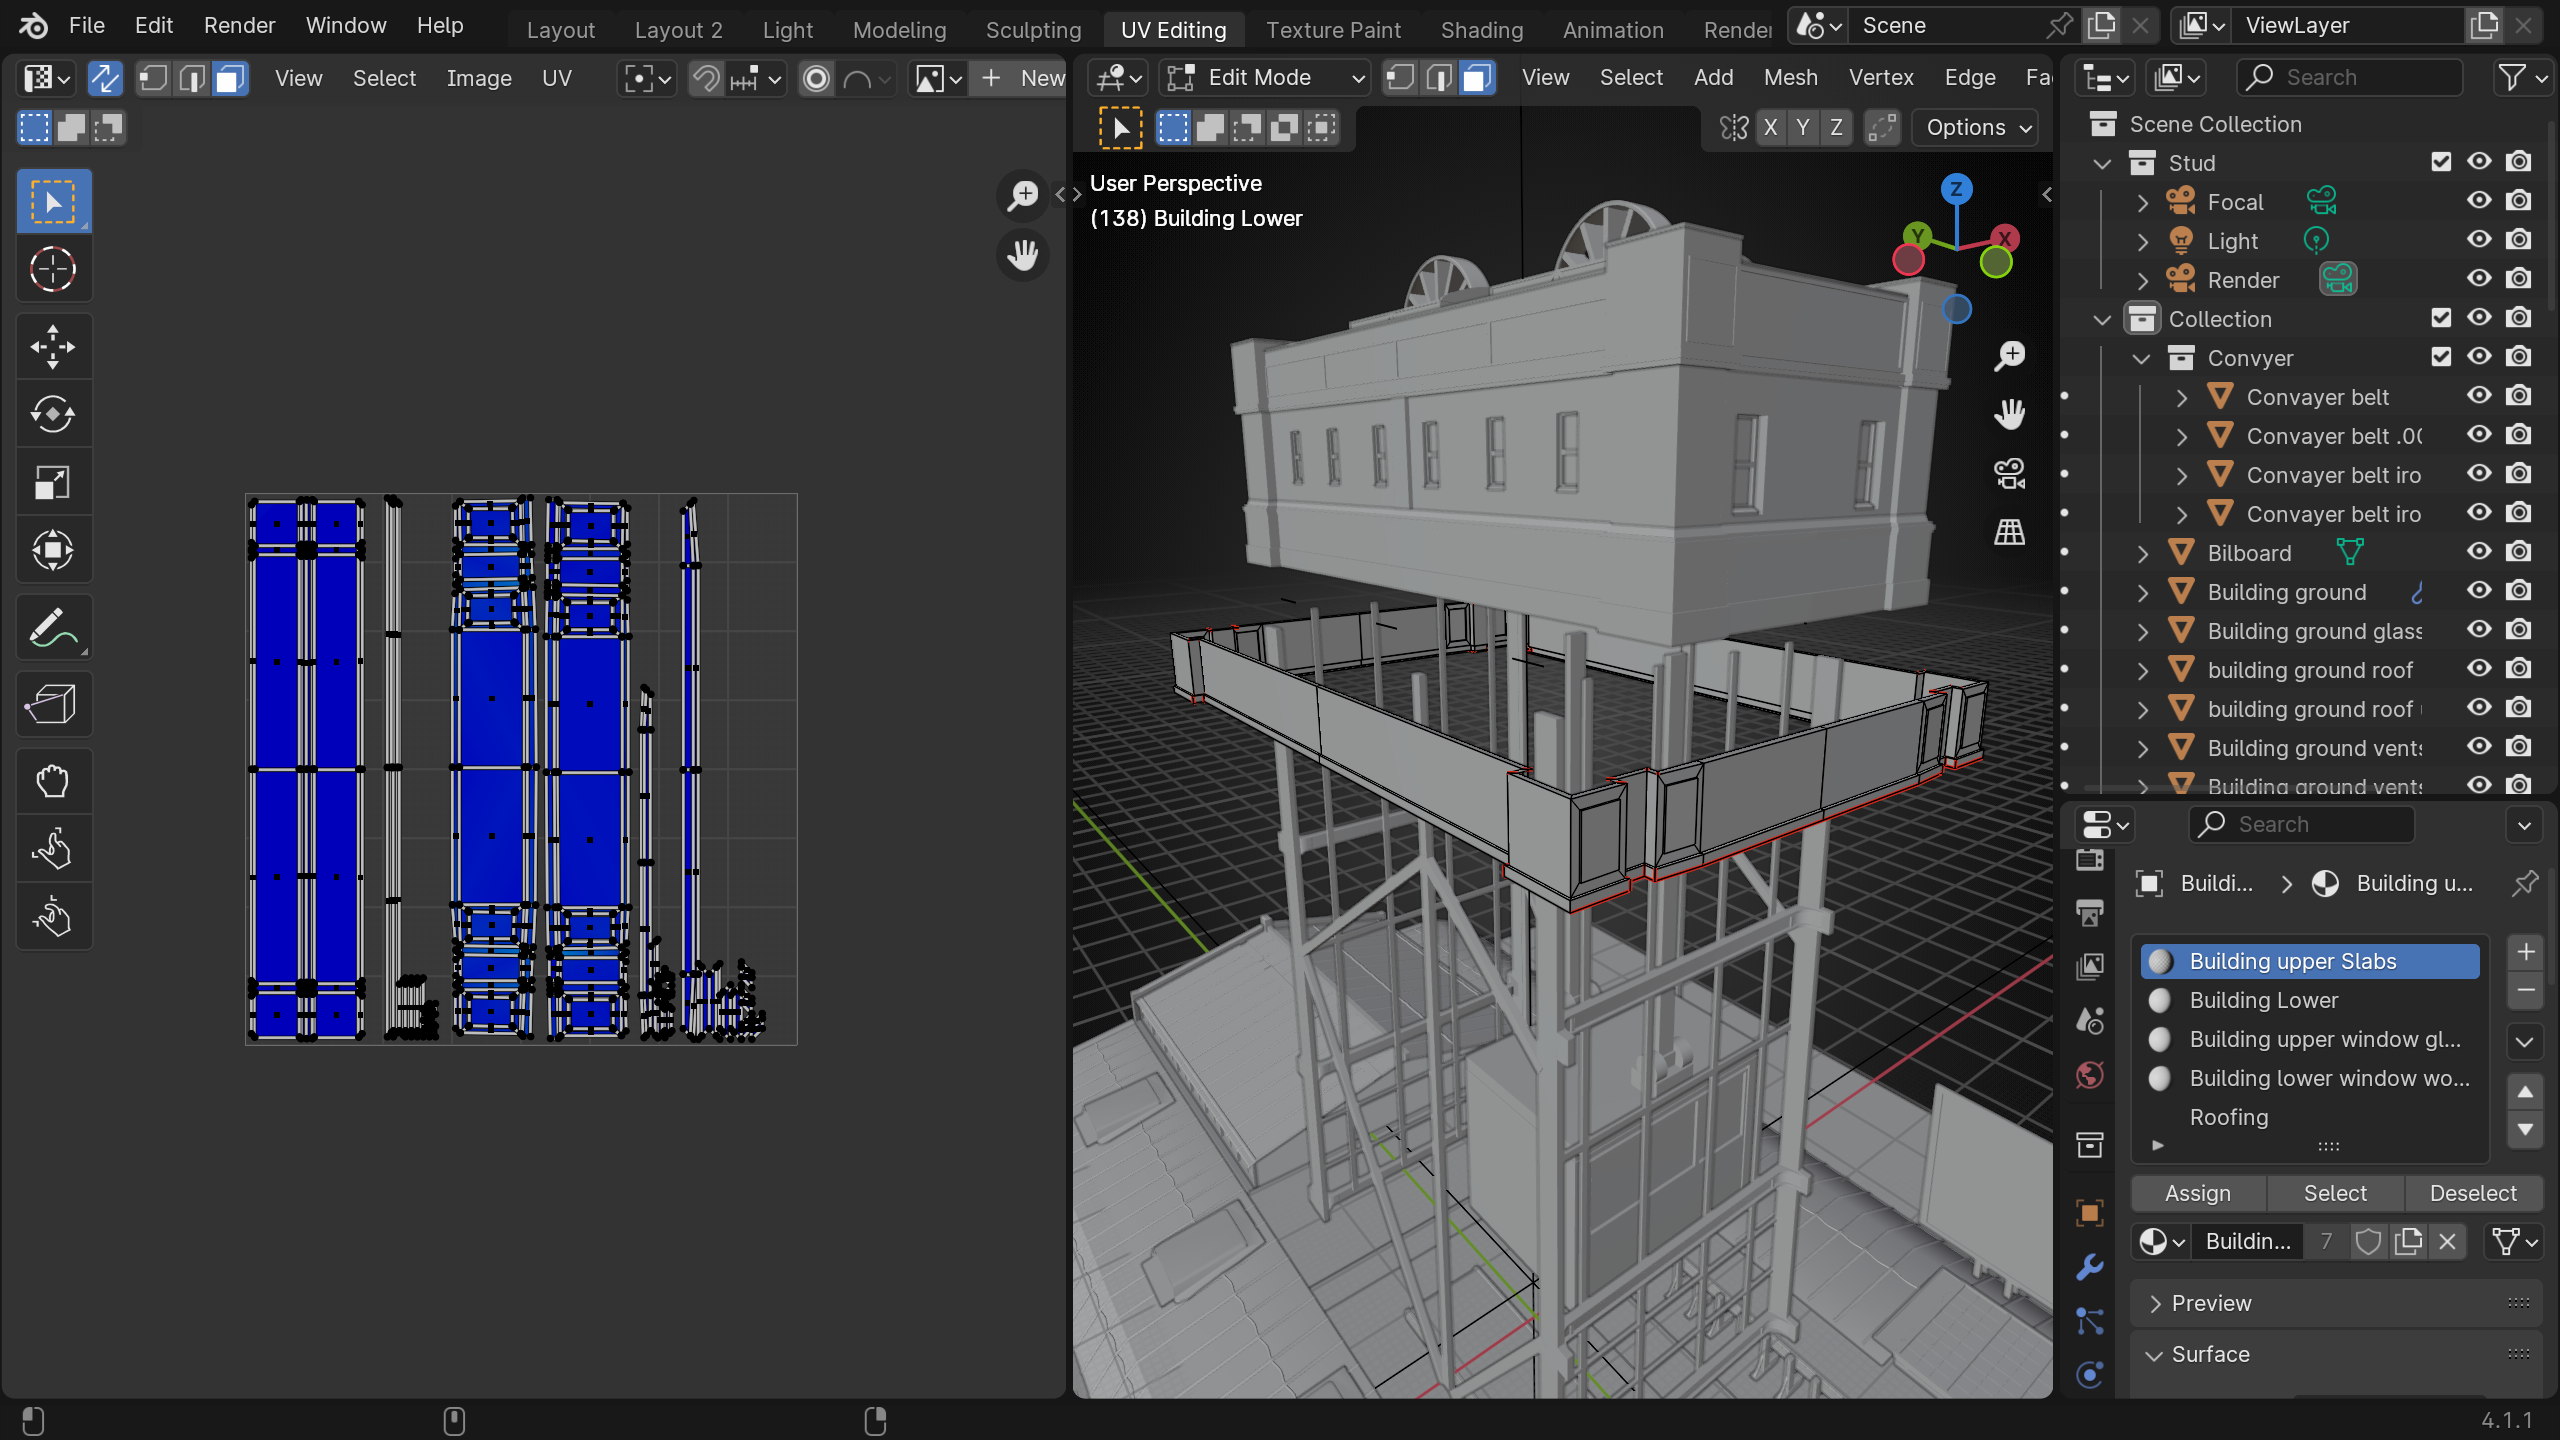Select the Building Lower material slot
Image resolution: width=2560 pixels, height=1440 pixels.
[2310, 1000]
